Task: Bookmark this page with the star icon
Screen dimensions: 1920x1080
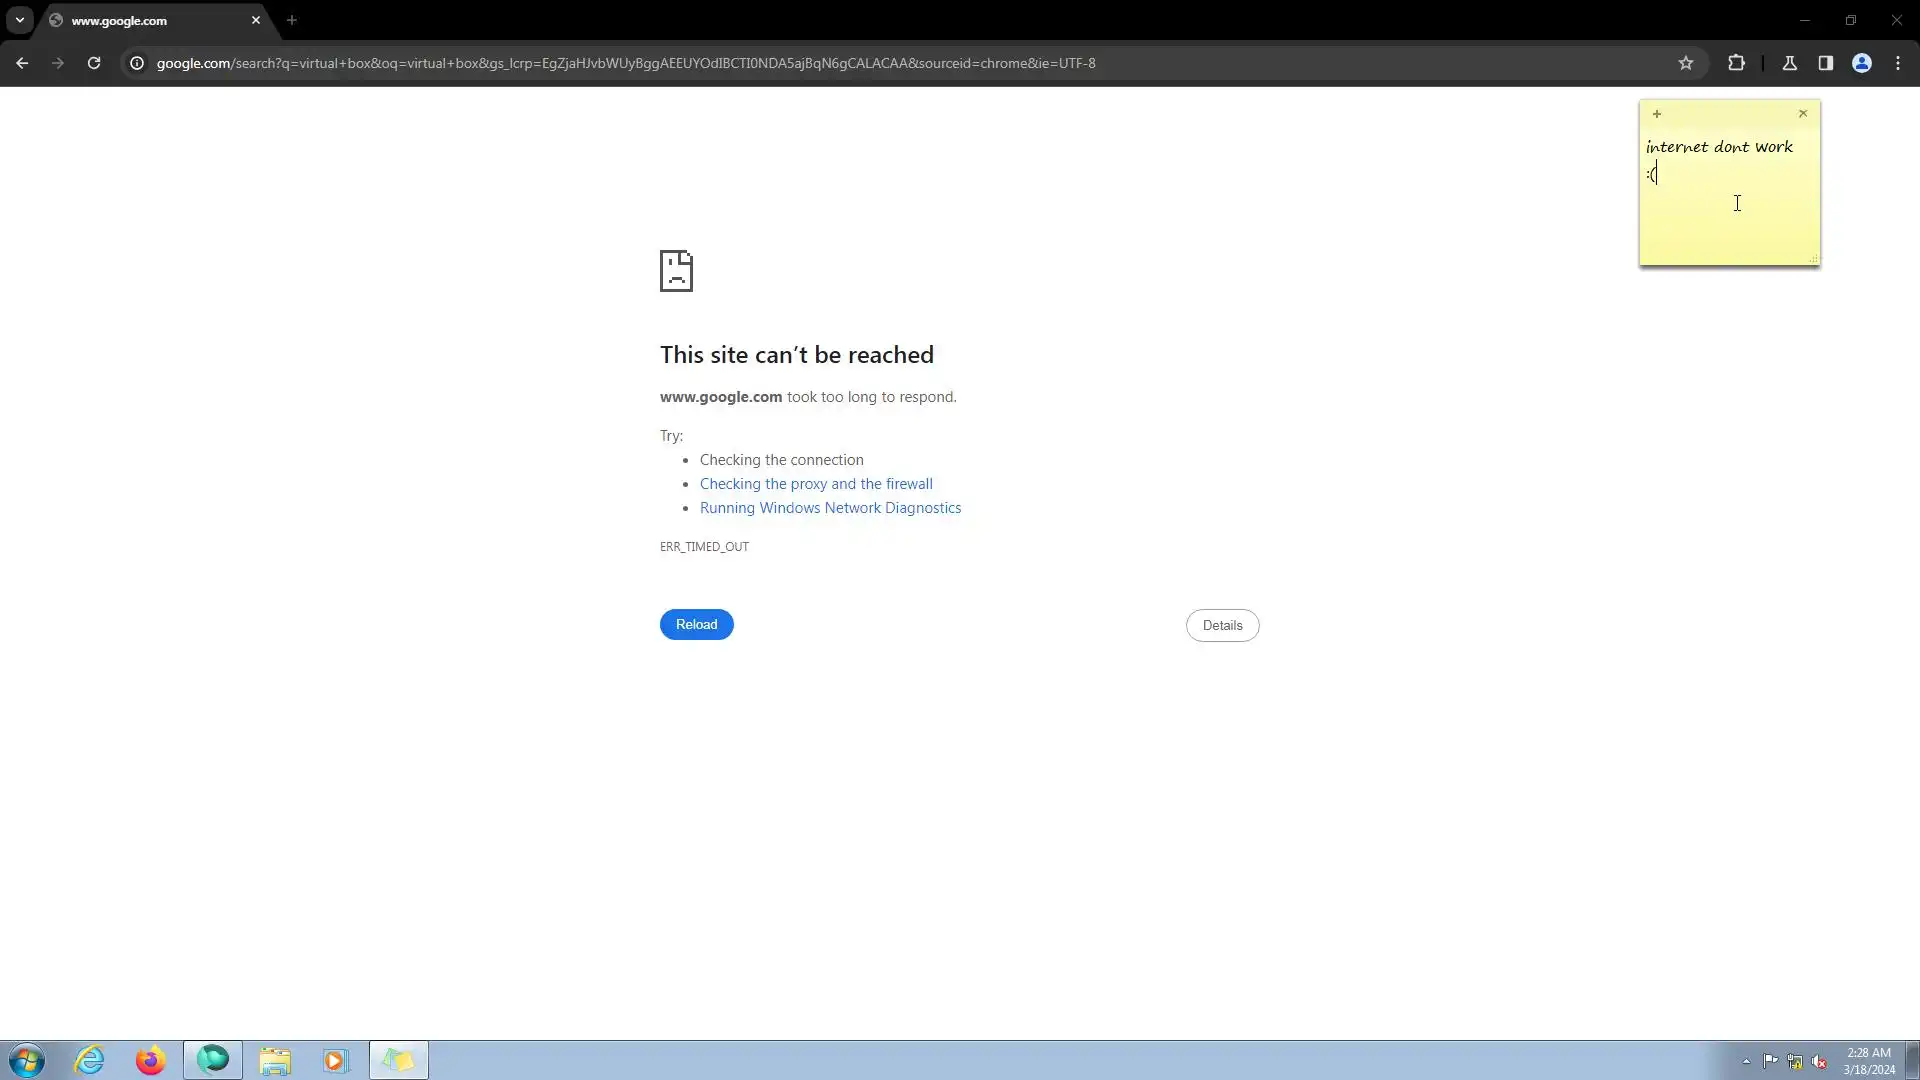Action: point(1686,63)
